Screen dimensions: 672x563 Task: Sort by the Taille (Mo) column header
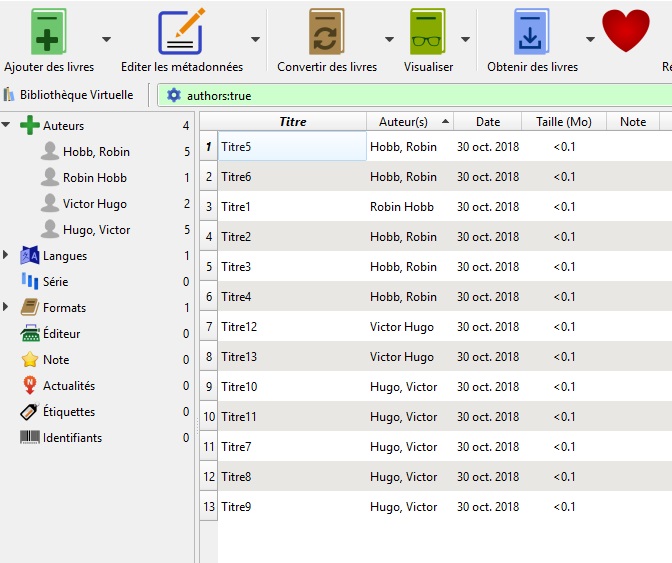(x=564, y=122)
